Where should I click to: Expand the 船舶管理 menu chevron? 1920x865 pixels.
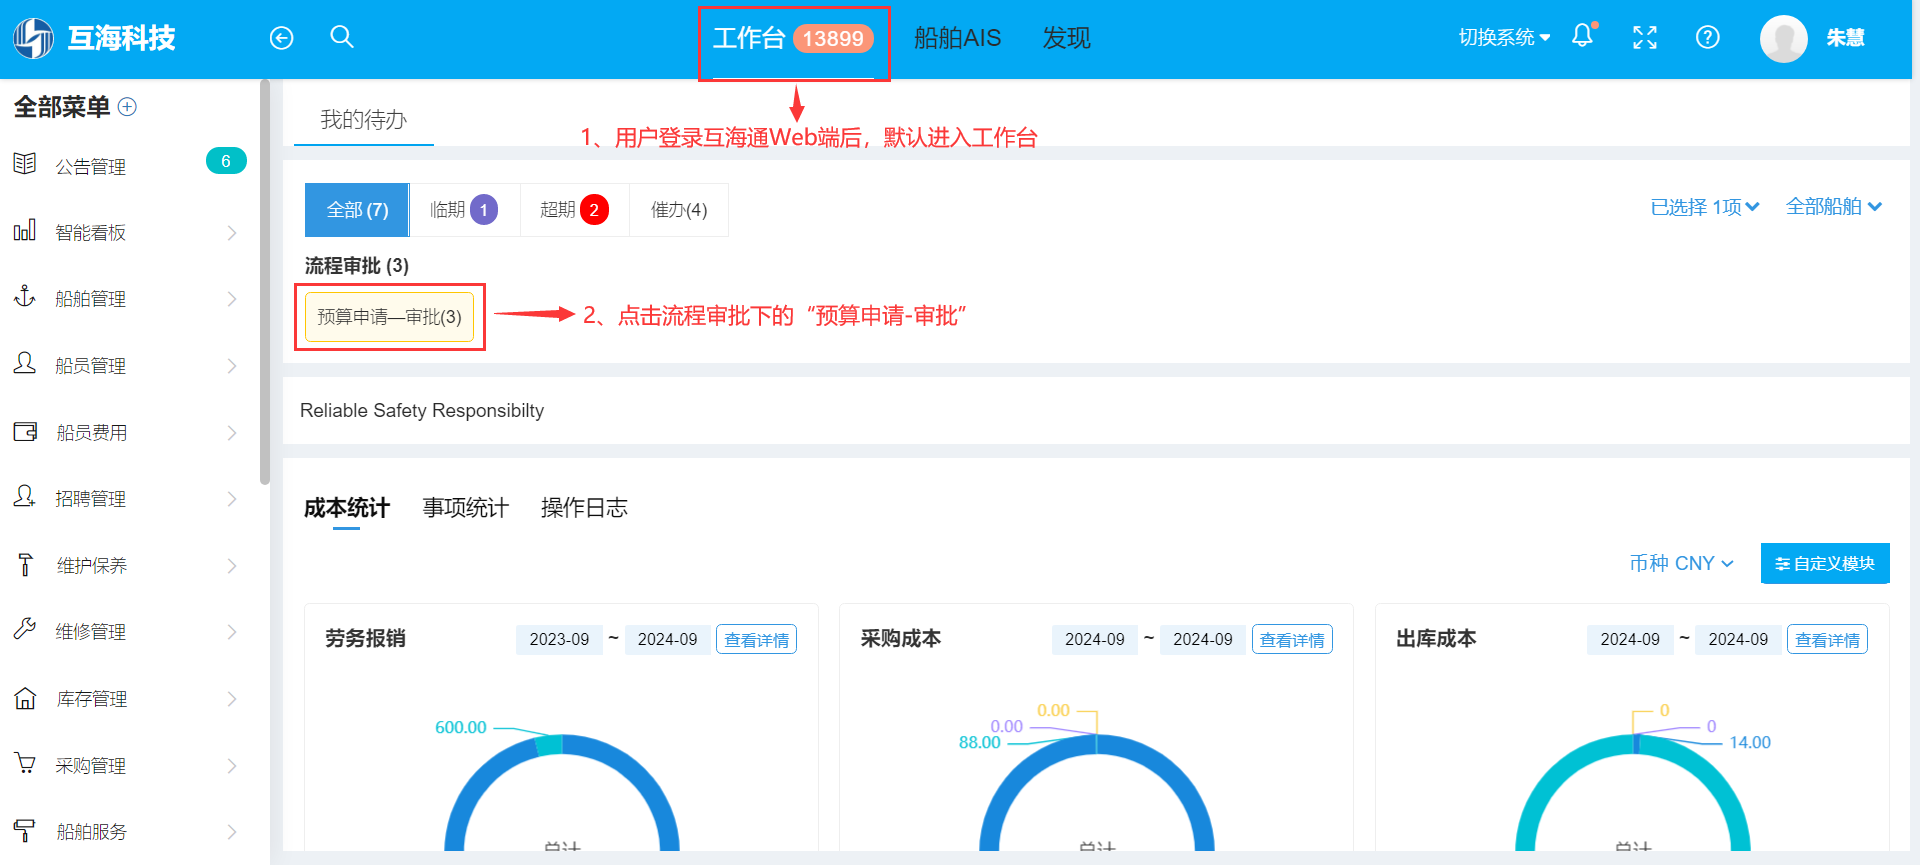232,299
